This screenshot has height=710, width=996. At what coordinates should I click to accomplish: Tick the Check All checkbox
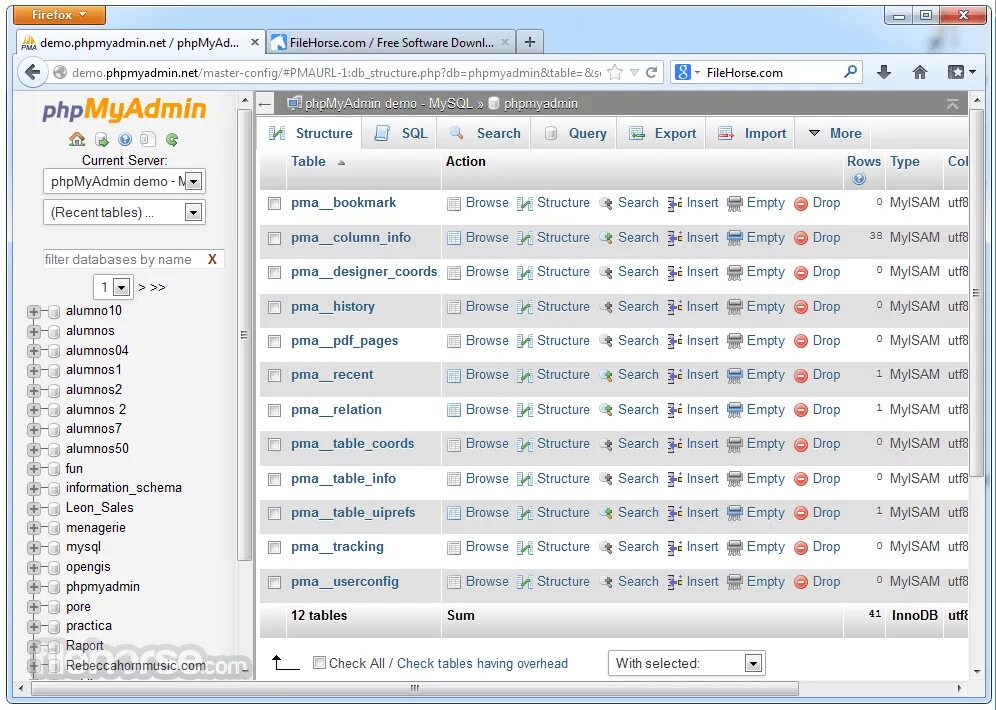[x=320, y=664]
